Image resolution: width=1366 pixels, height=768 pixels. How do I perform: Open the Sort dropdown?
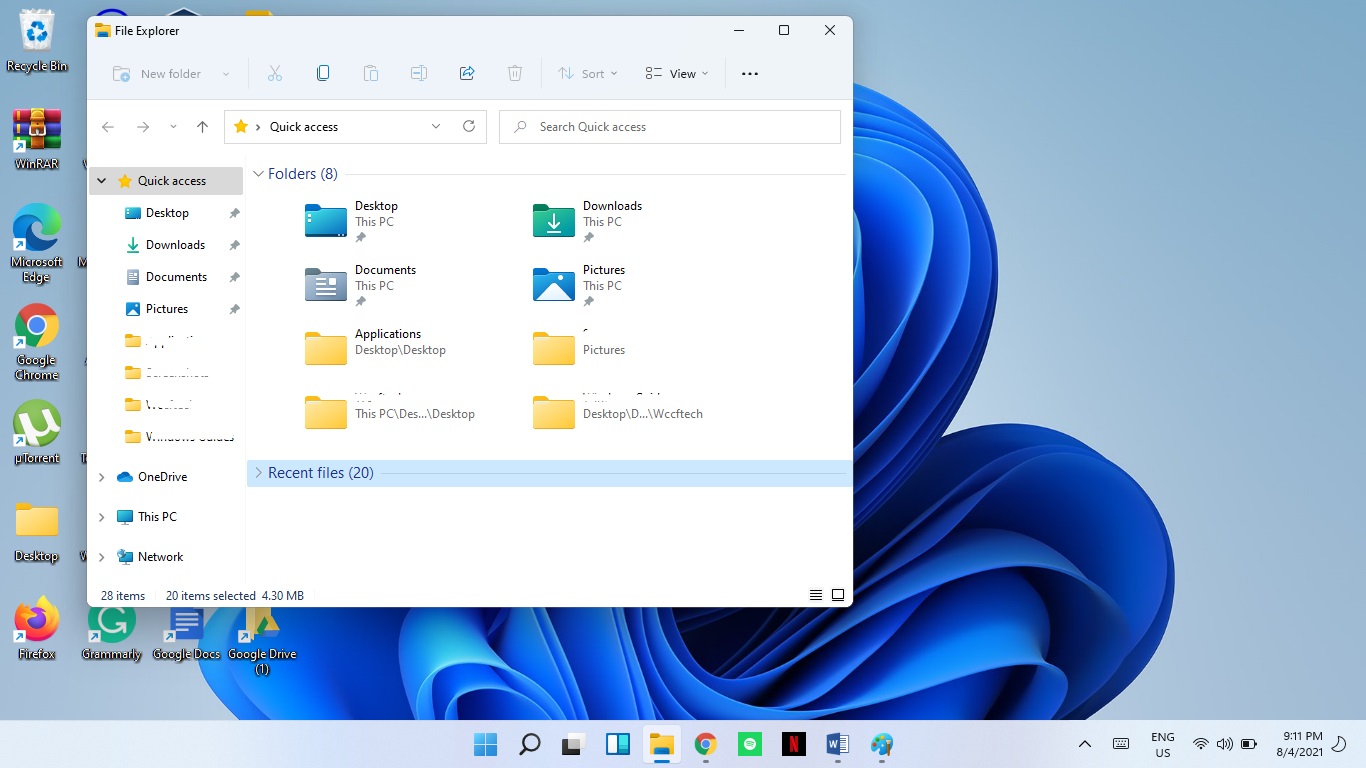pyautogui.click(x=587, y=73)
